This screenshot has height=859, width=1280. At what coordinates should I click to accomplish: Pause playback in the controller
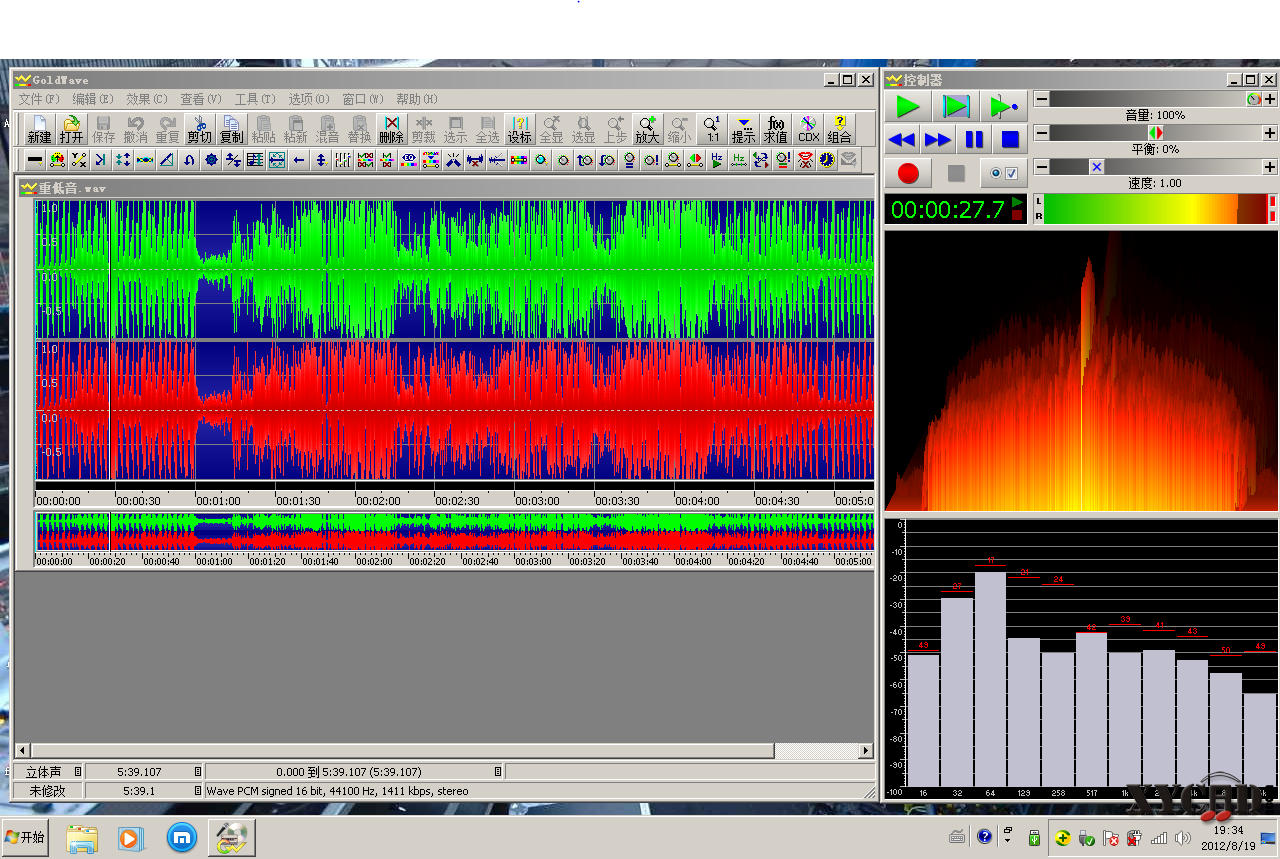tap(974, 140)
